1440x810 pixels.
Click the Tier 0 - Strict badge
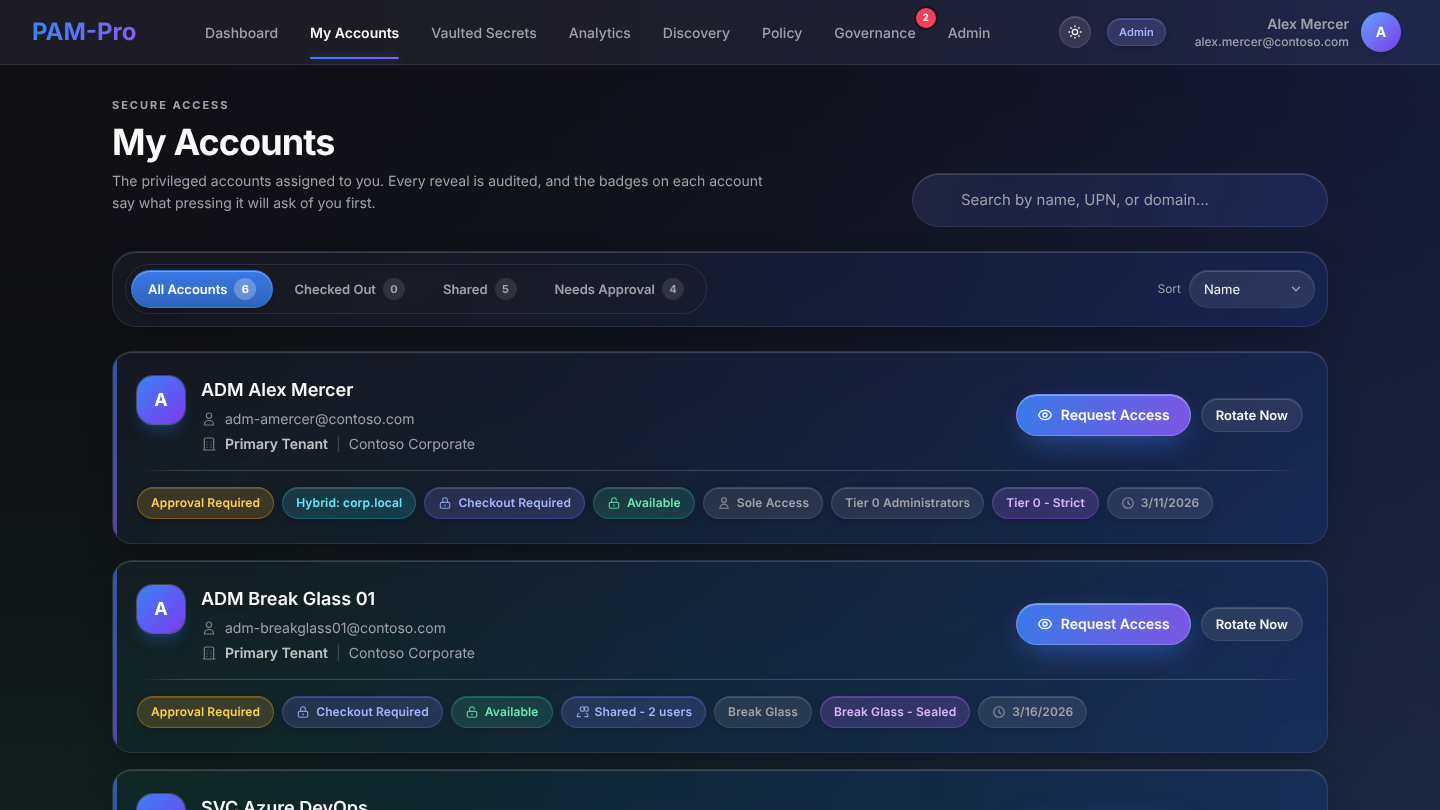[x=1045, y=503]
